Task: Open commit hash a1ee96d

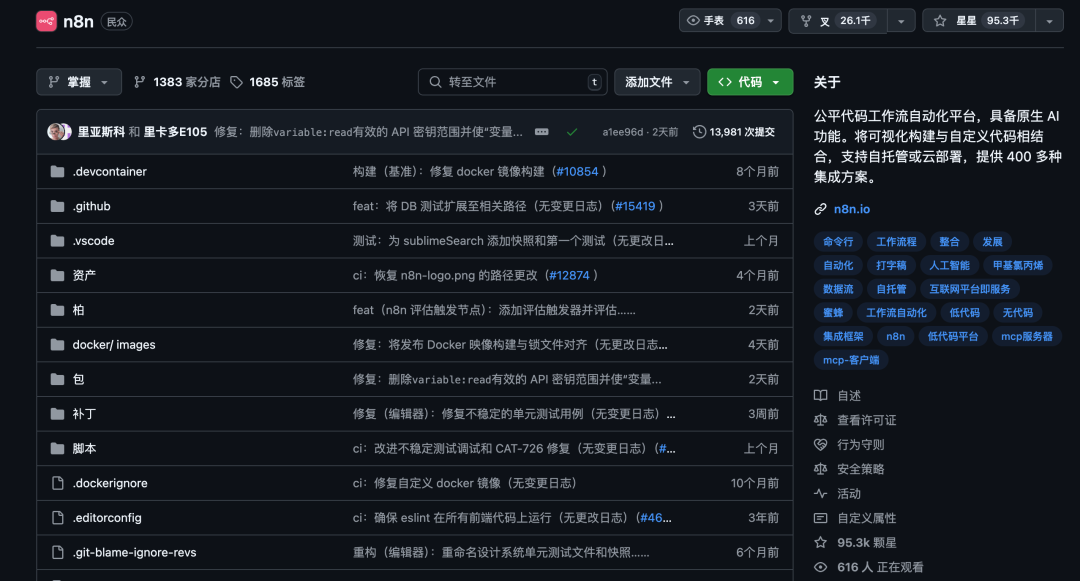Action: 623,132
